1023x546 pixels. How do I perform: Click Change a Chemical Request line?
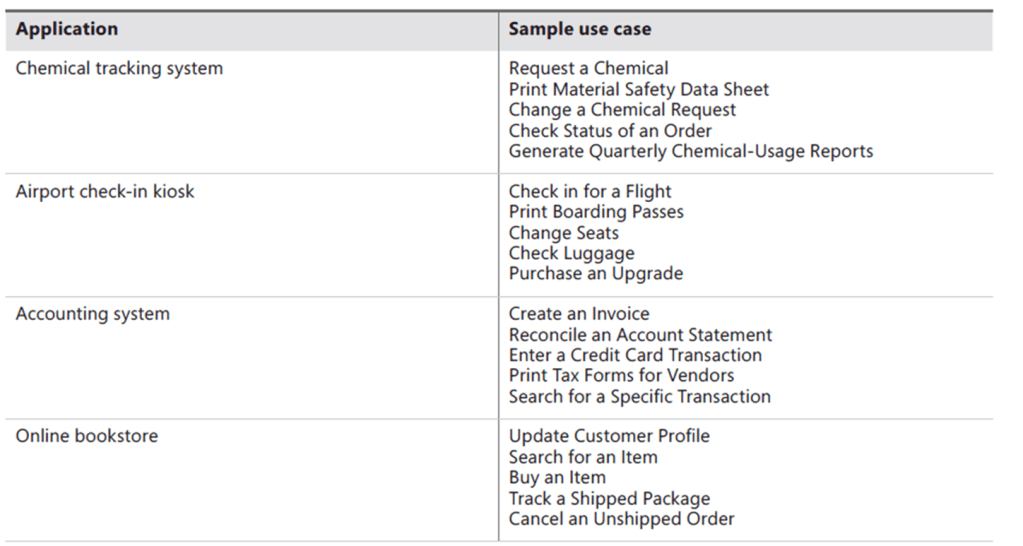[x=622, y=110]
